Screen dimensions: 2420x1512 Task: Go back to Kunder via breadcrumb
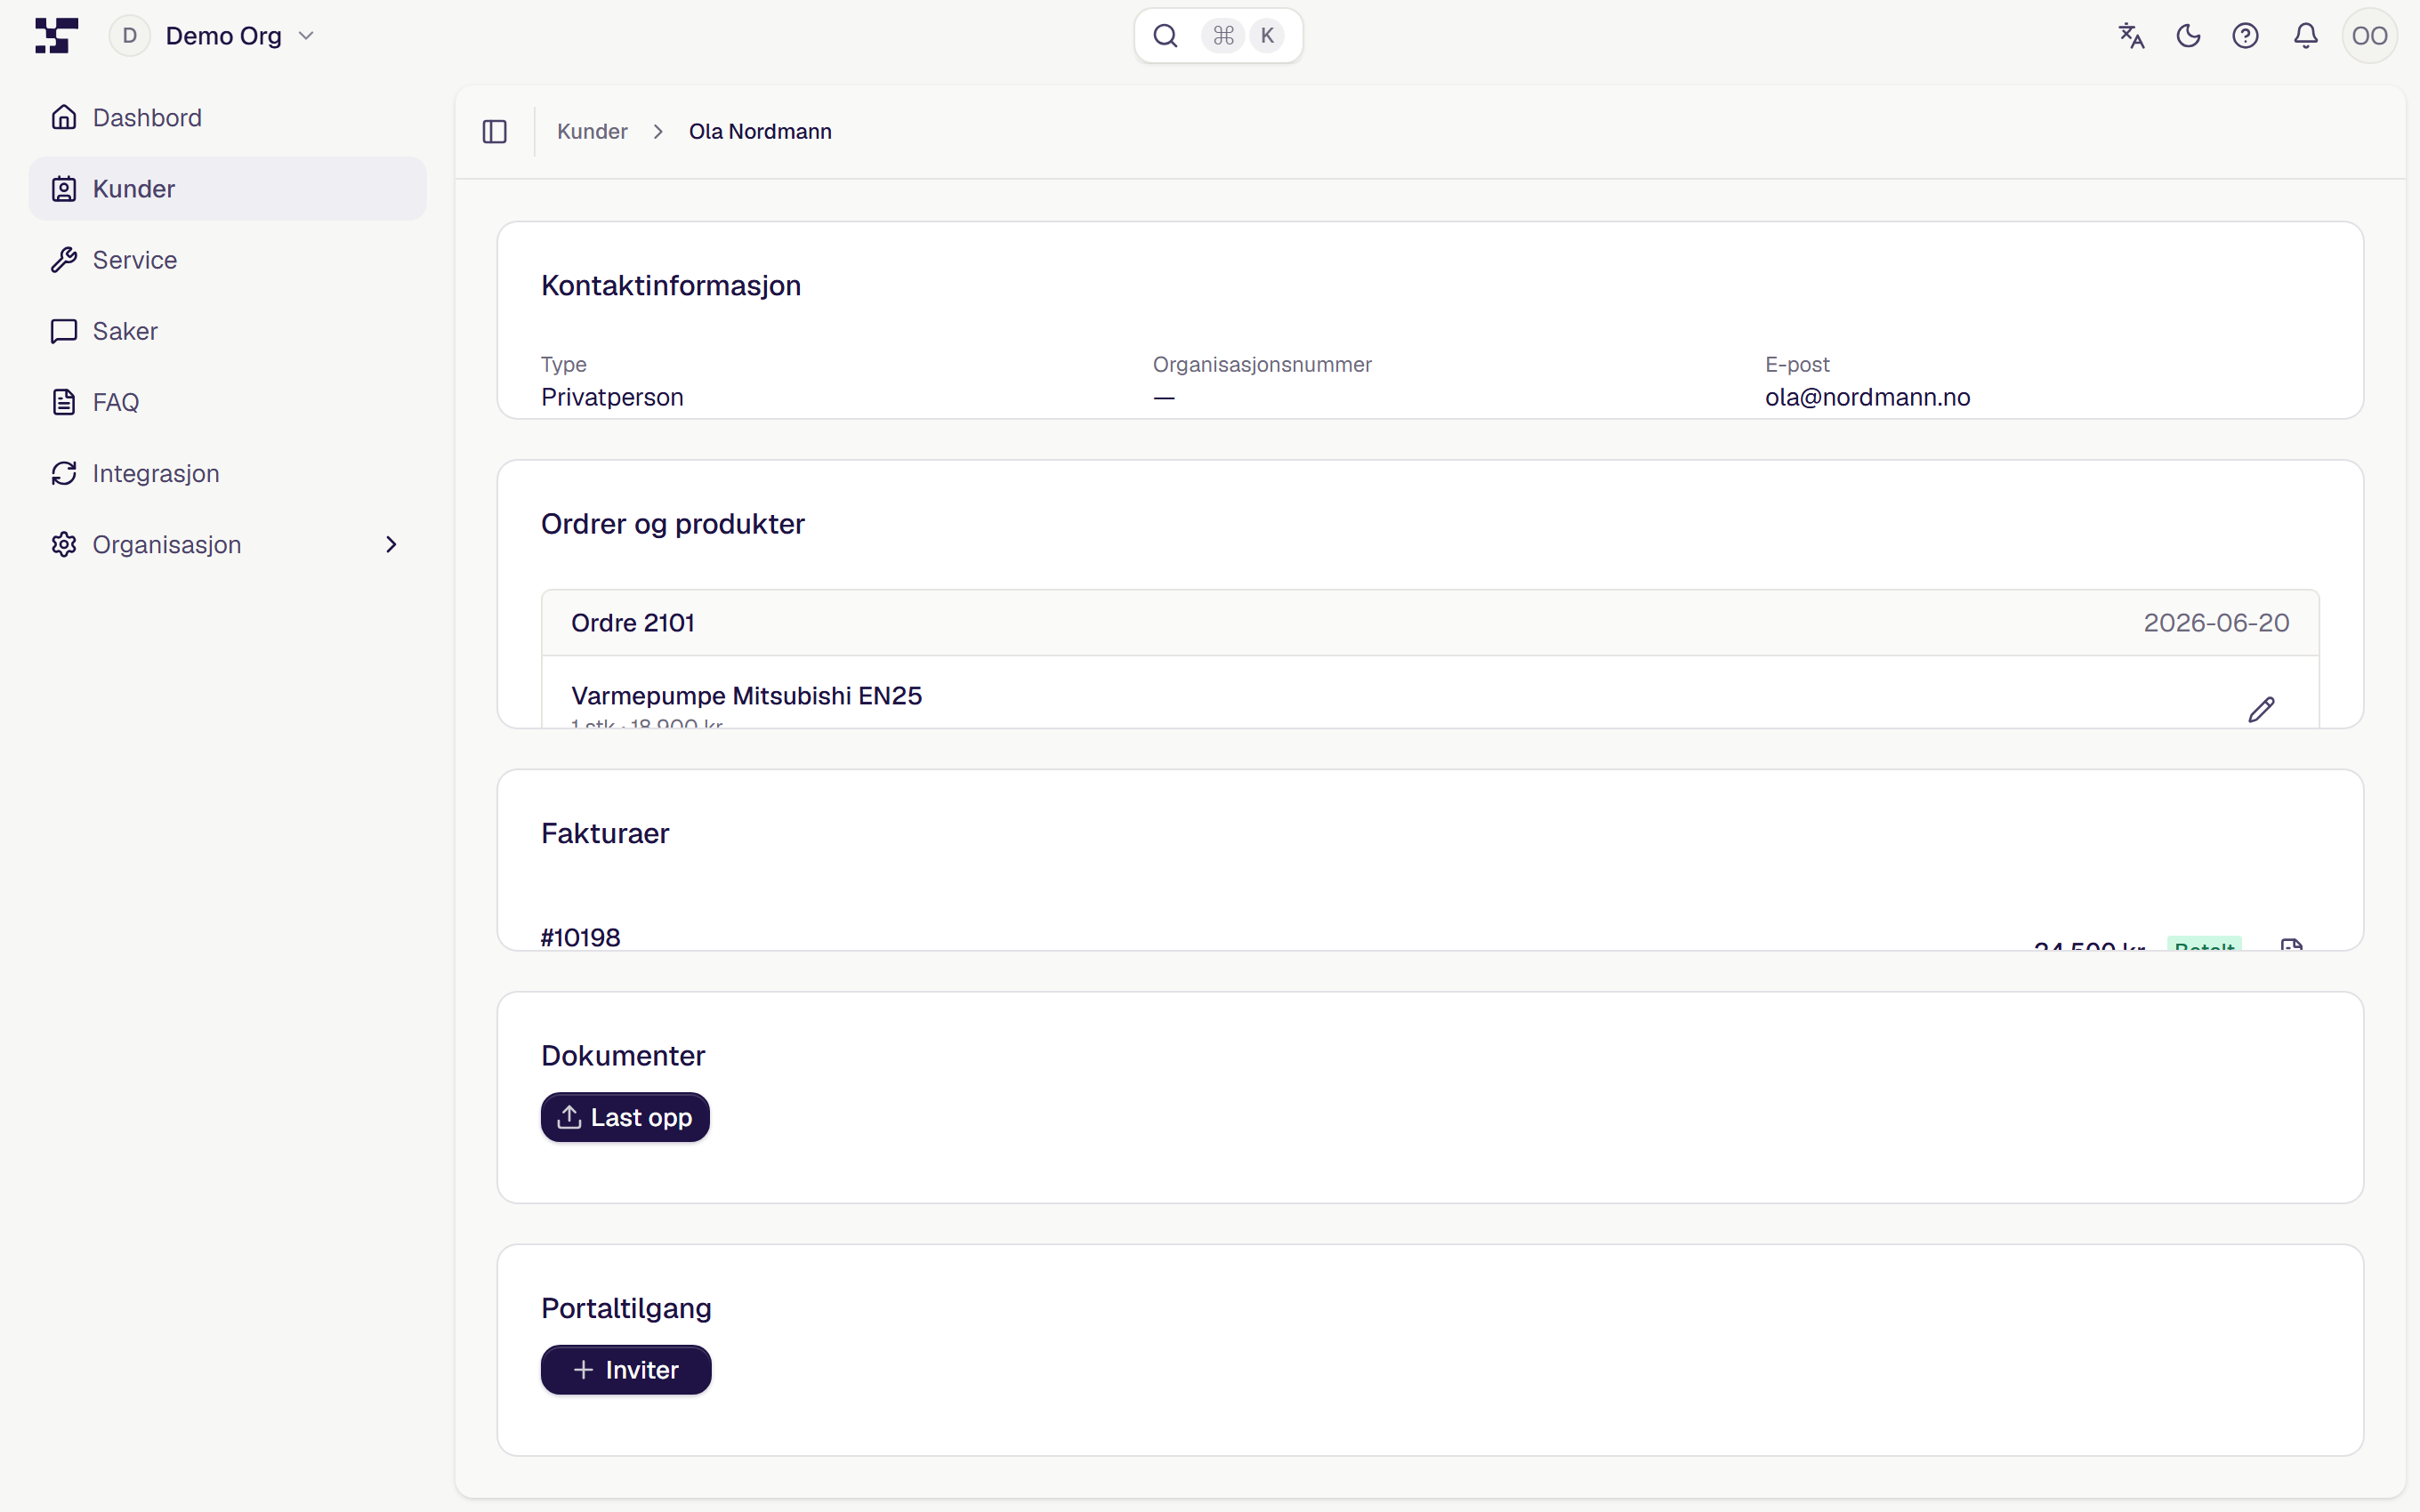(x=592, y=131)
